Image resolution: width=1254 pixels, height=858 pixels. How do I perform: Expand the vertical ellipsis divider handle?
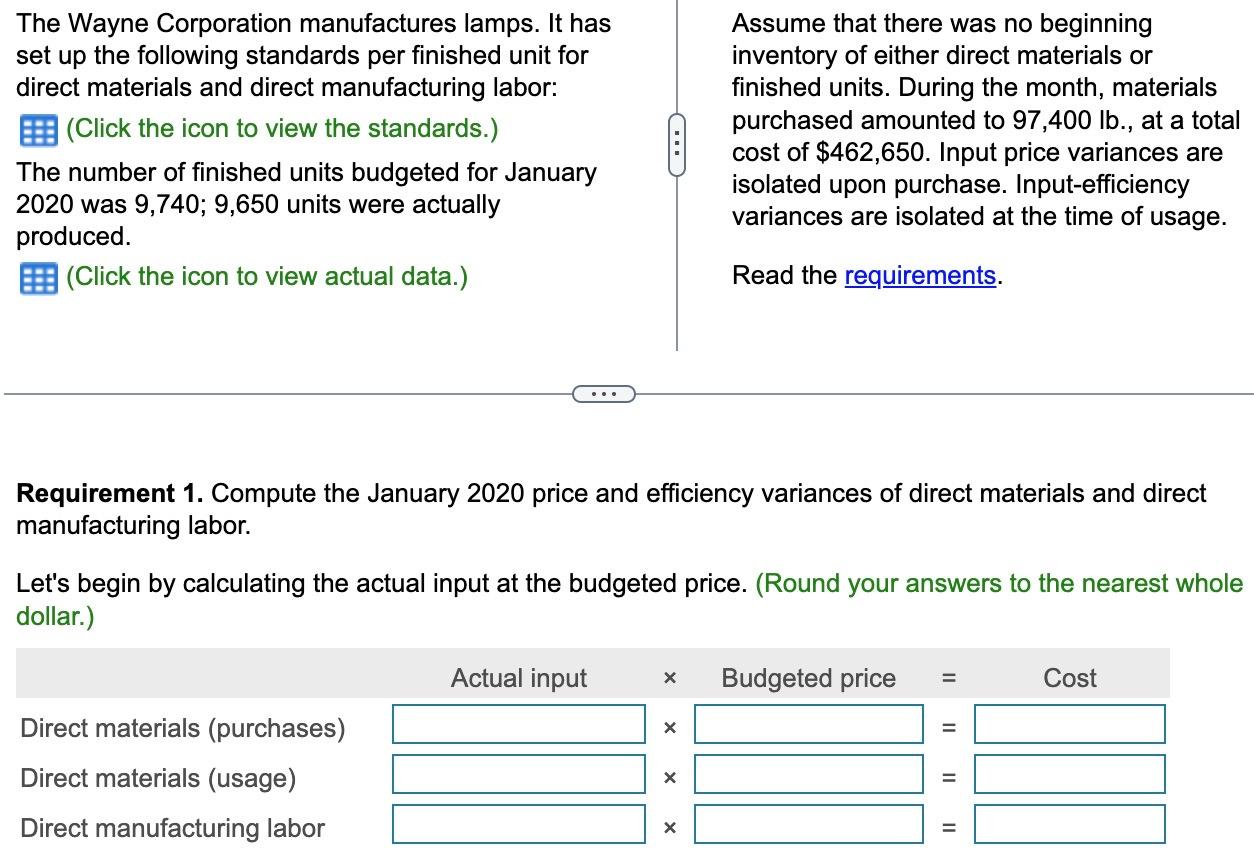coord(676,145)
